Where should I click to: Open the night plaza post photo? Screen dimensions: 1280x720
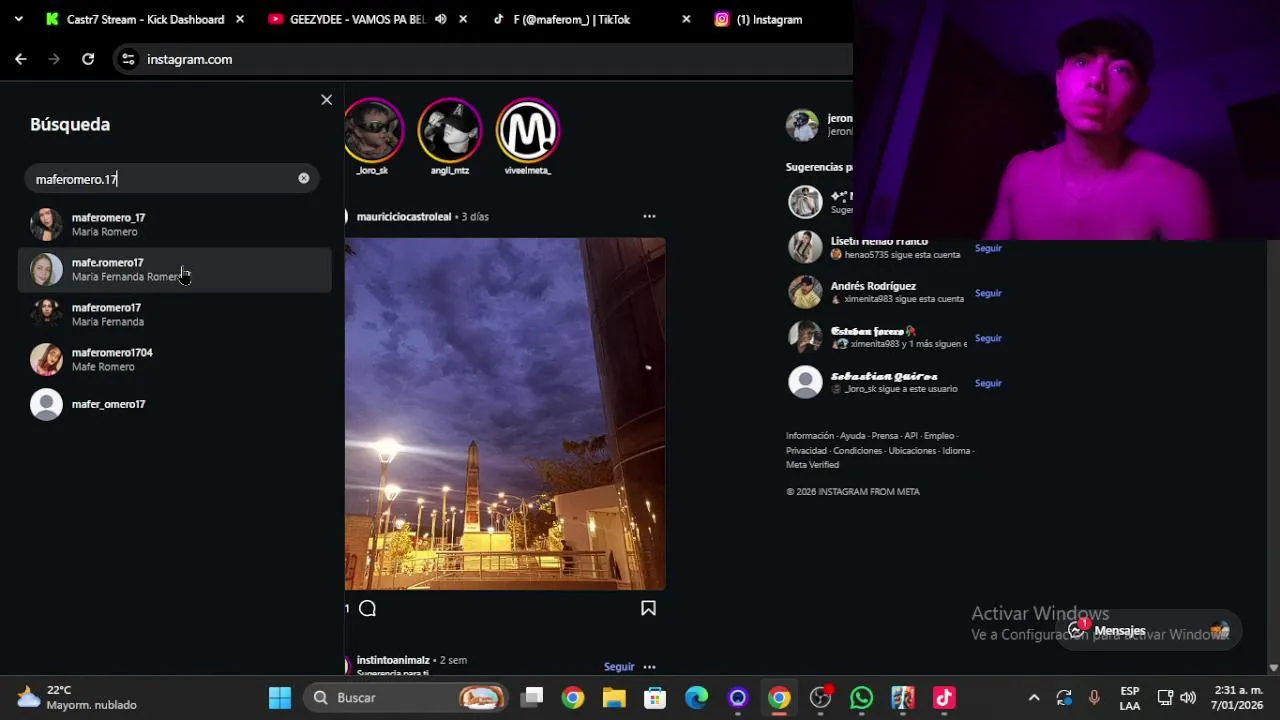click(x=505, y=413)
